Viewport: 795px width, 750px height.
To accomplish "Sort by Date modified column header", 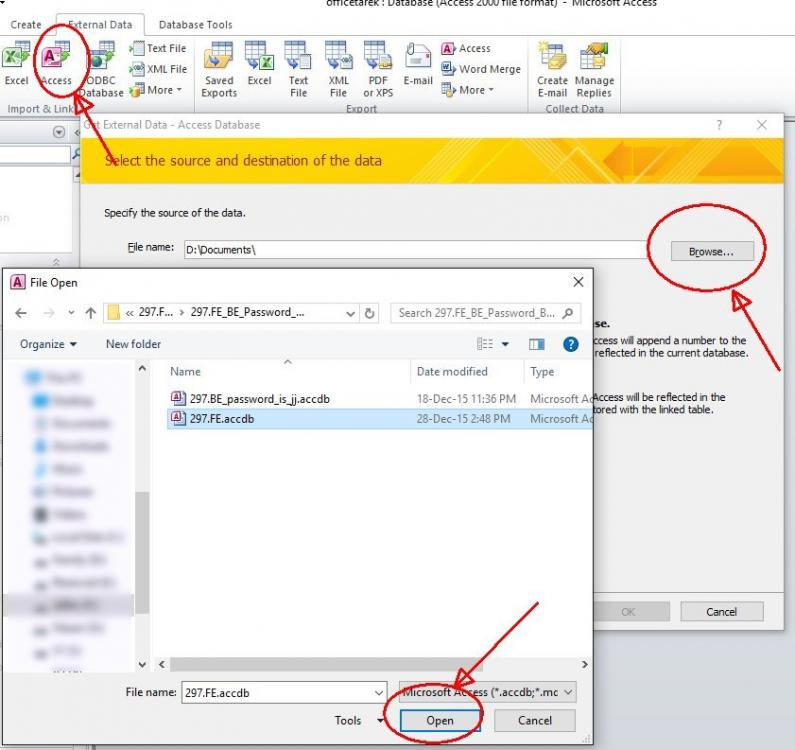I will pyautogui.click(x=466, y=372).
